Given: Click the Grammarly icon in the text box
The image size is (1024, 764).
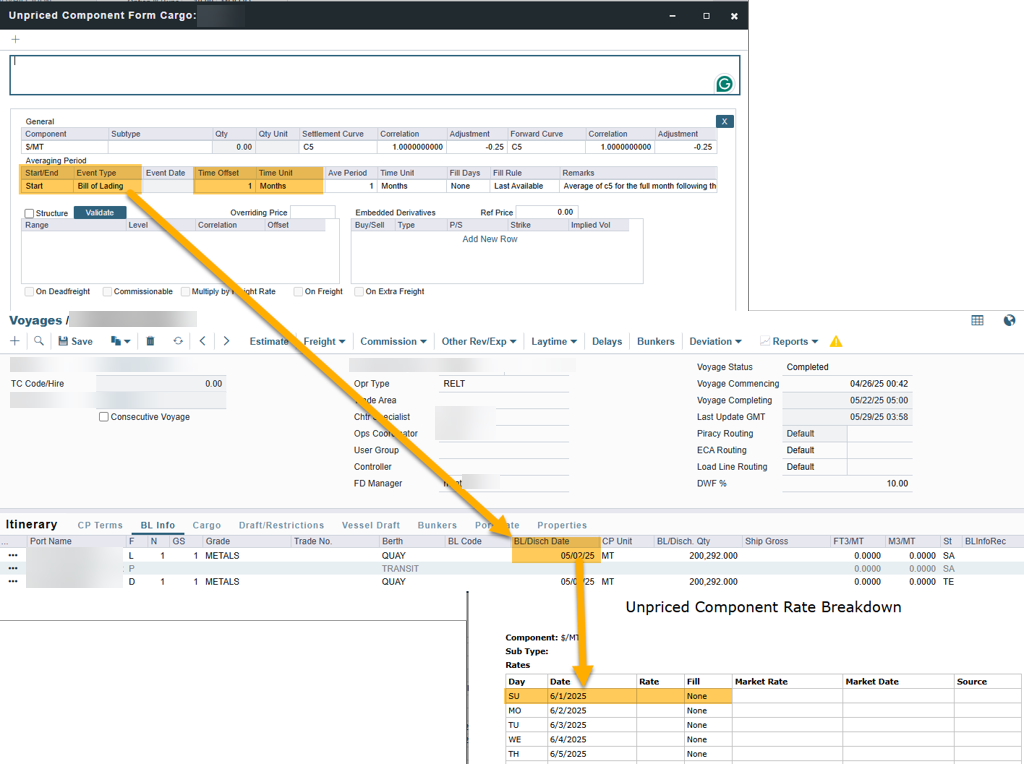Looking at the screenshot, I should point(724,84).
